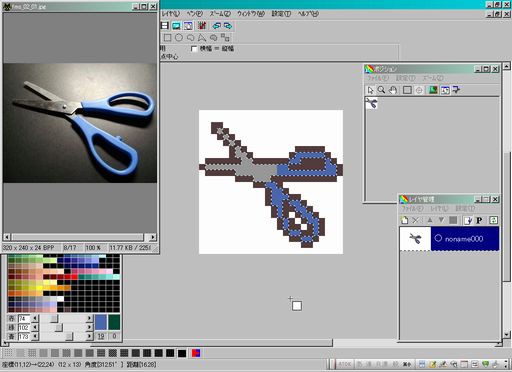Pick the blue foreground color swatch
Viewport: 512px width, 372px height.
(x=101, y=322)
